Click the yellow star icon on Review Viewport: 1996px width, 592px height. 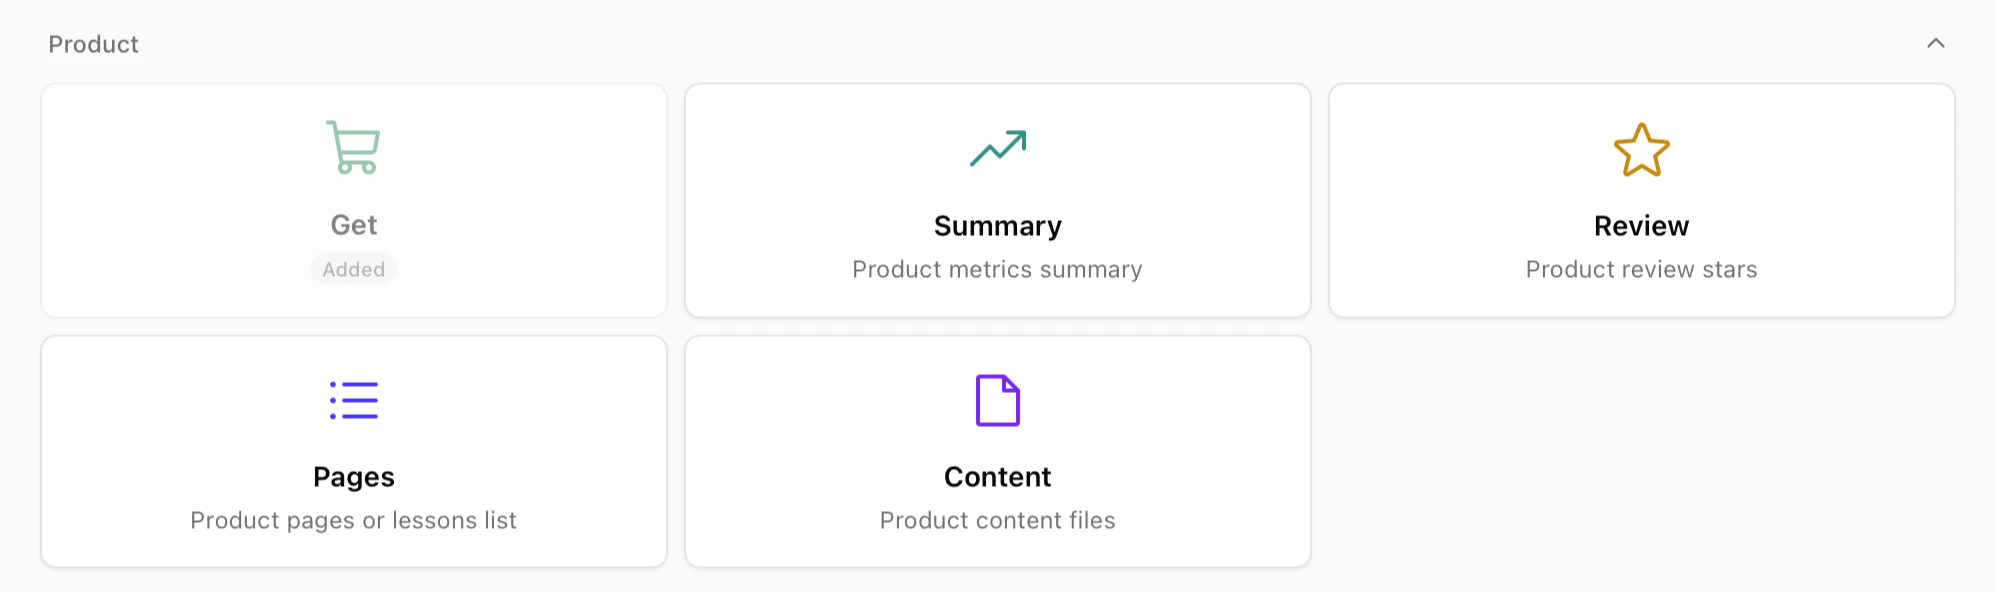tap(1641, 150)
